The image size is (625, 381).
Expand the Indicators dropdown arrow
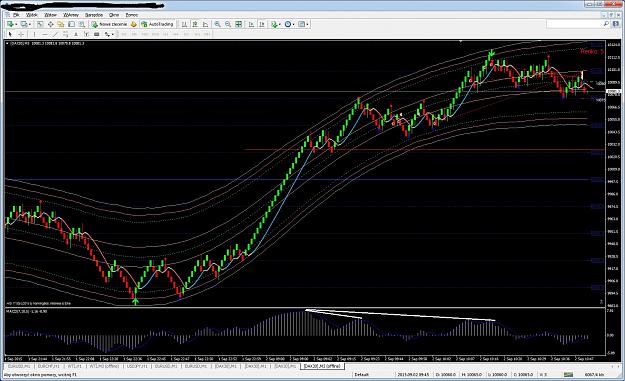[279, 24]
